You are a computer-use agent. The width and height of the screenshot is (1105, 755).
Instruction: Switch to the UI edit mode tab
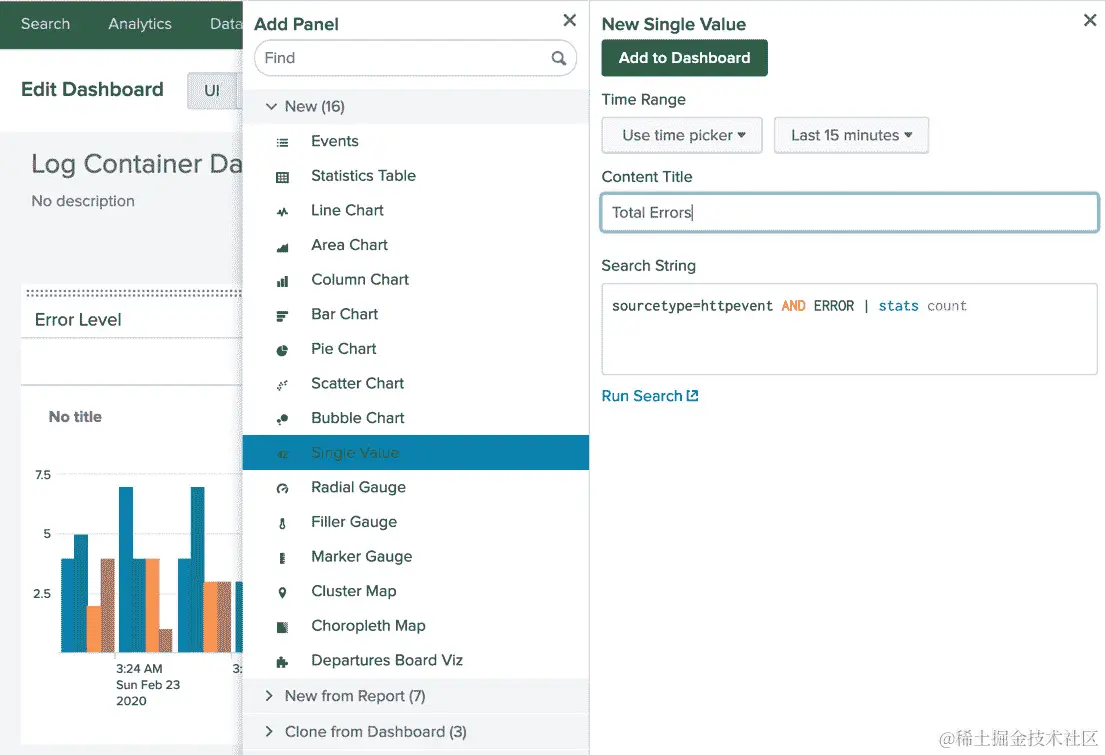coord(211,91)
